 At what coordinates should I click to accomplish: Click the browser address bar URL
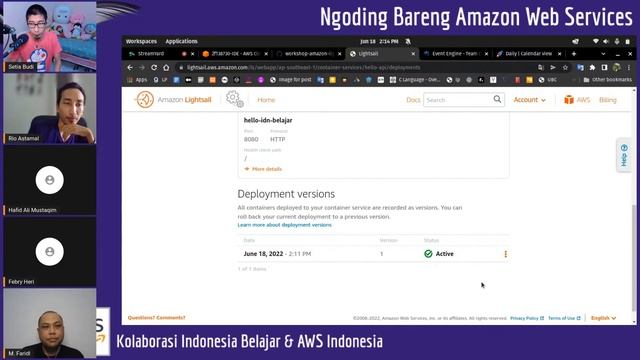303,67
